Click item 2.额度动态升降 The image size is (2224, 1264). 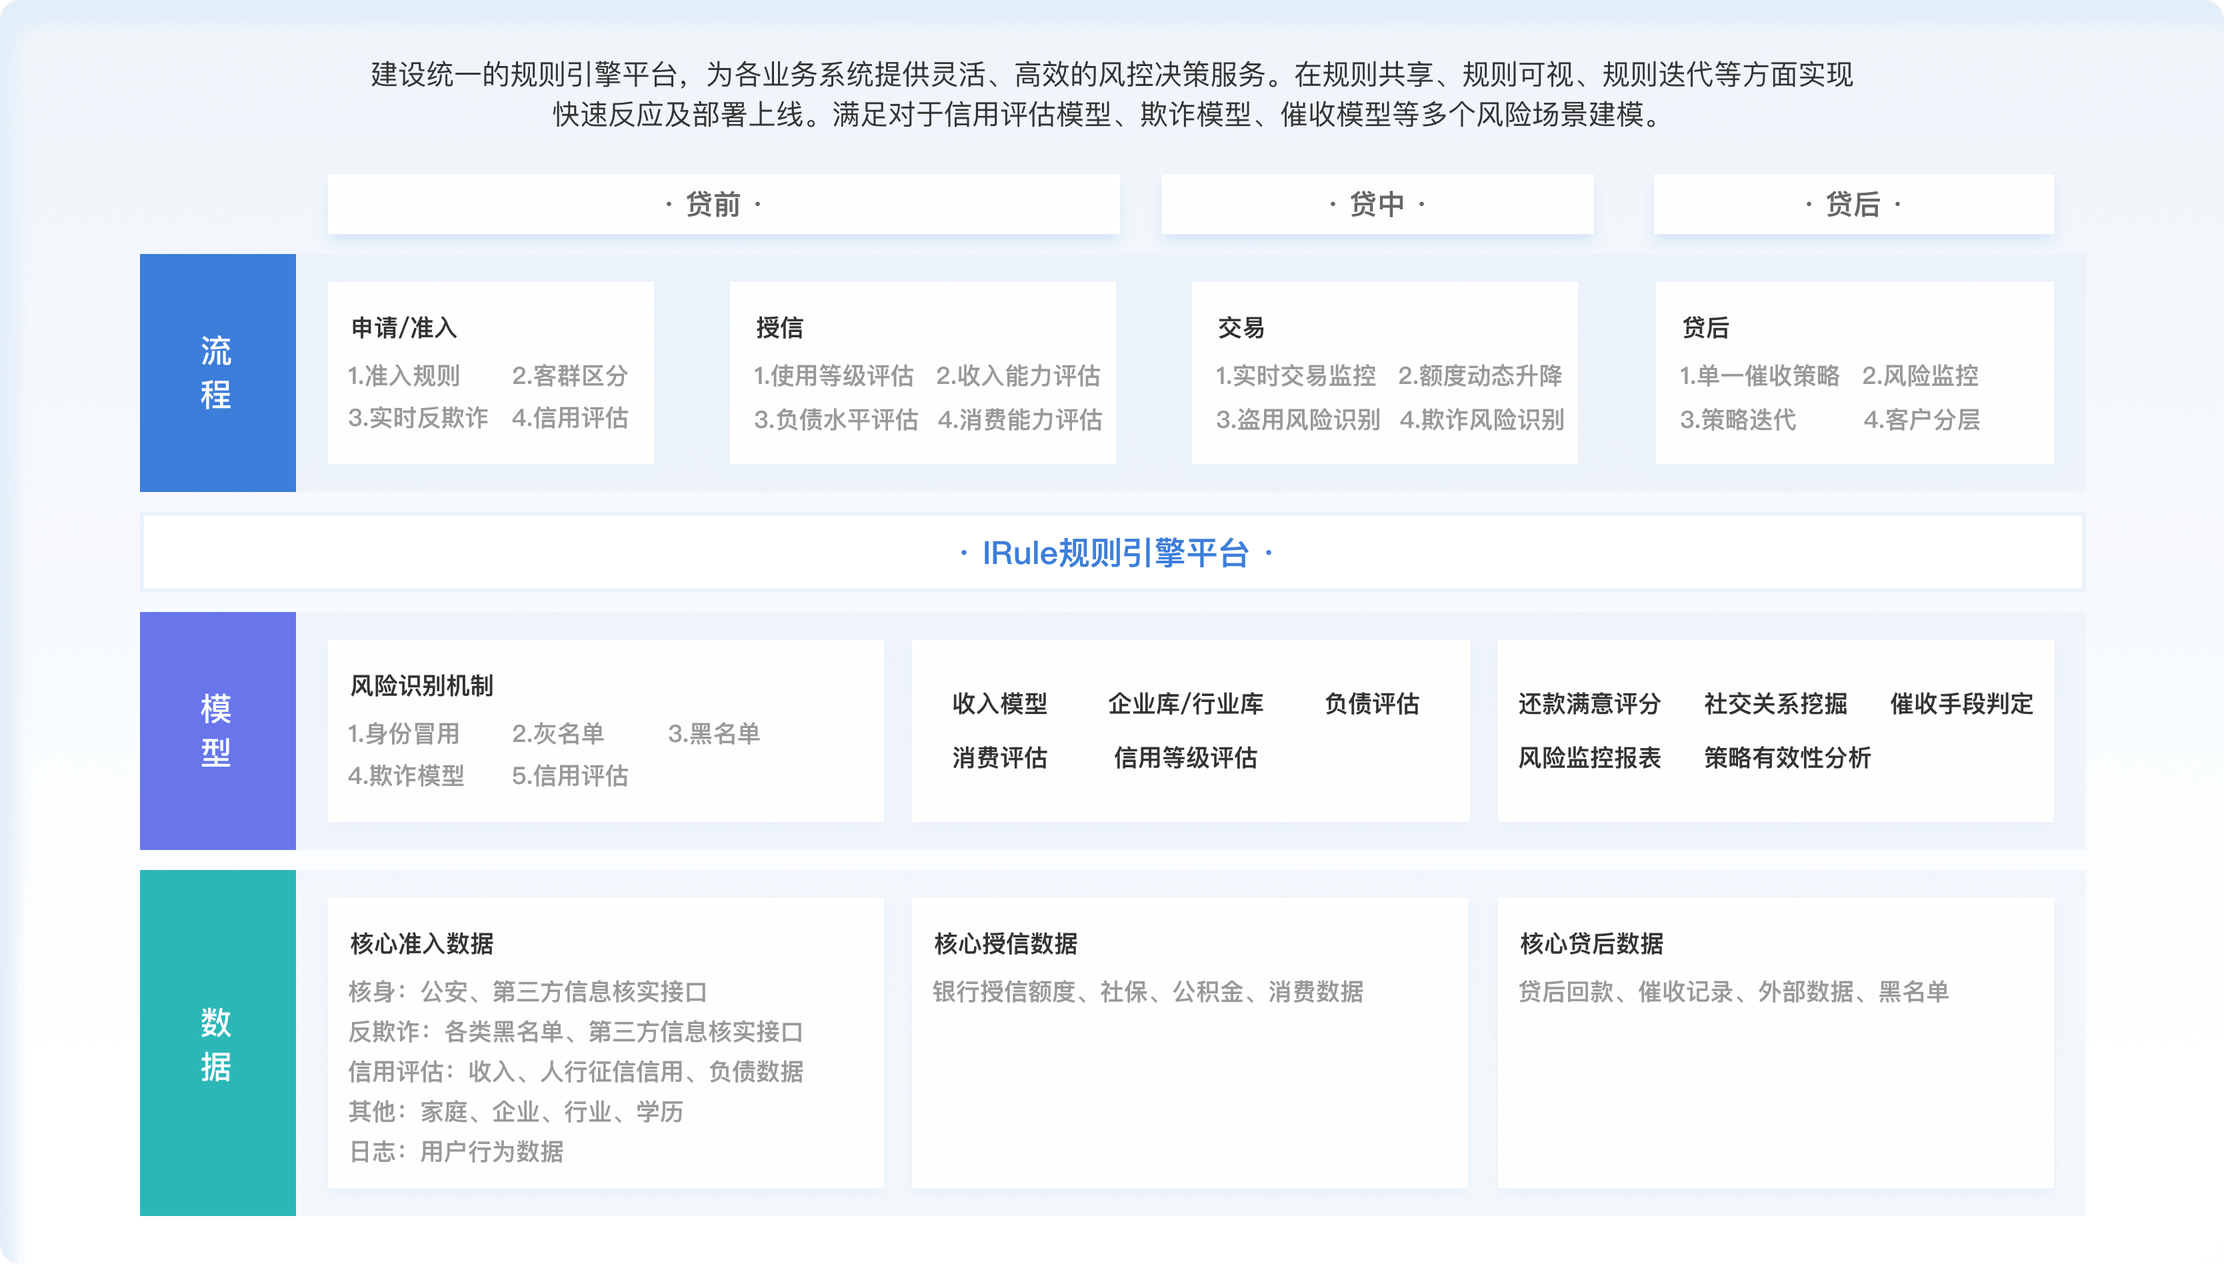(x=1480, y=376)
